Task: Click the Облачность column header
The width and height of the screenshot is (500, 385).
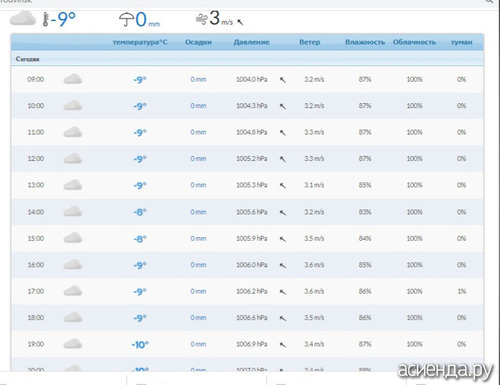Action: tap(414, 42)
